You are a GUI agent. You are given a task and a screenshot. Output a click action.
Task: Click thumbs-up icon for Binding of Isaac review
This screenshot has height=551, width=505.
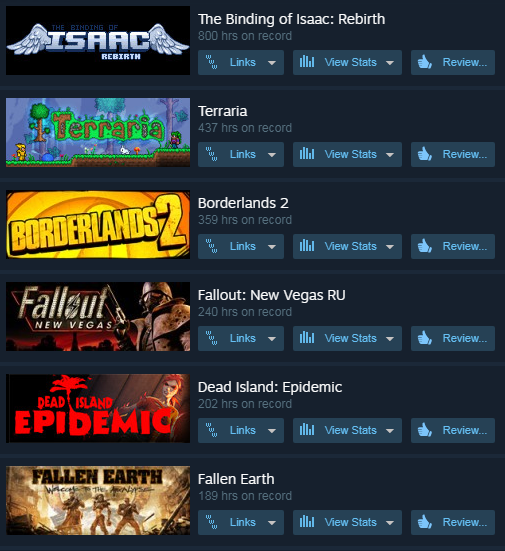[x=425, y=63]
